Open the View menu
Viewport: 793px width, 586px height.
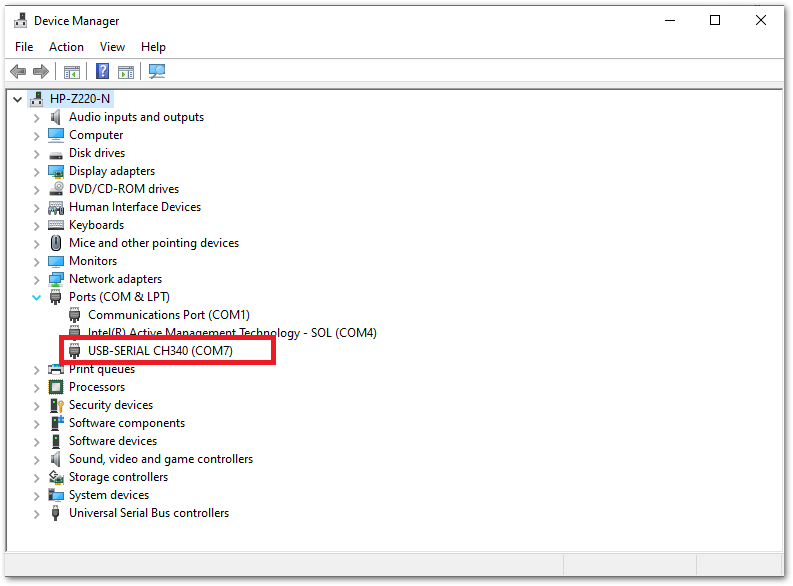pos(112,47)
